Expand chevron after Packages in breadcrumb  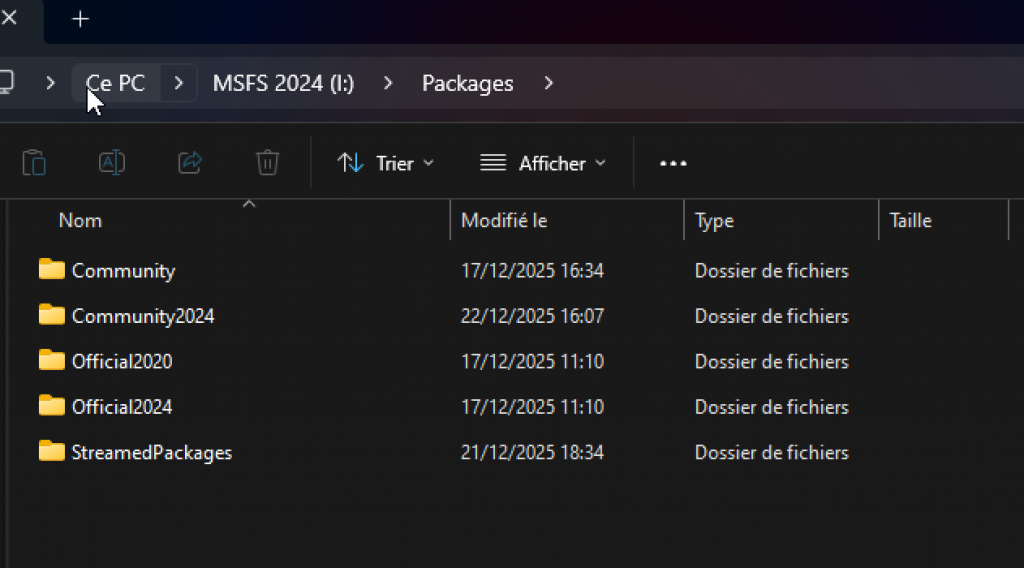pos(548,83)
